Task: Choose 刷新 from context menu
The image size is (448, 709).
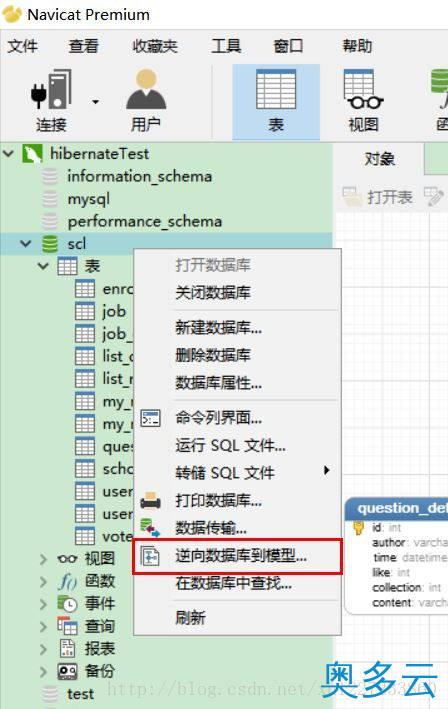Action: coord(237,618)
